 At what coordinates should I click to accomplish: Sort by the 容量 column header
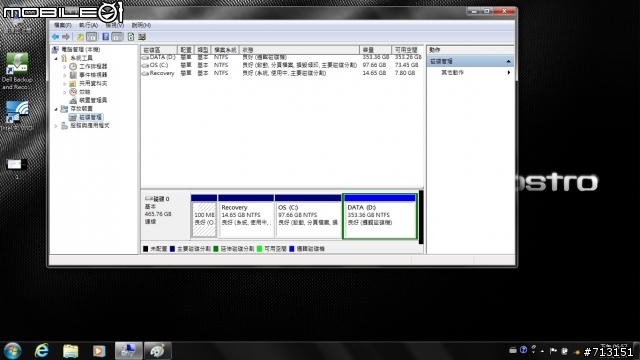pyautogui.click(x=375, y=50)
